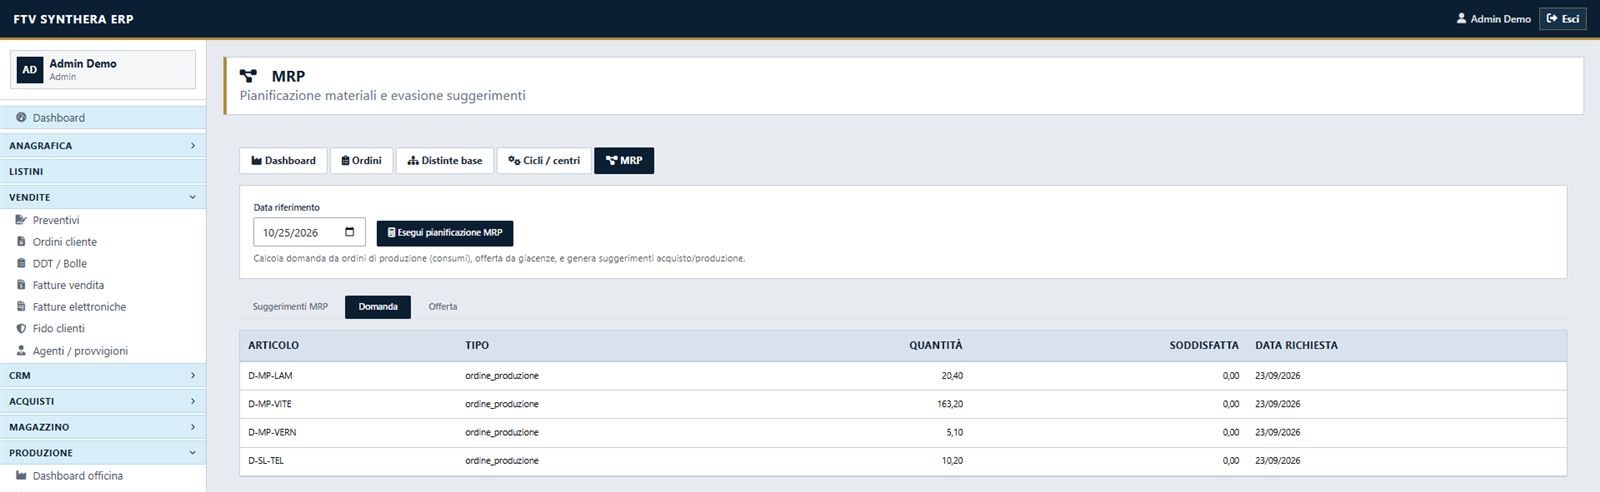Click the quantity value 10,20
1600x492 pixels.
pos(952,461)
